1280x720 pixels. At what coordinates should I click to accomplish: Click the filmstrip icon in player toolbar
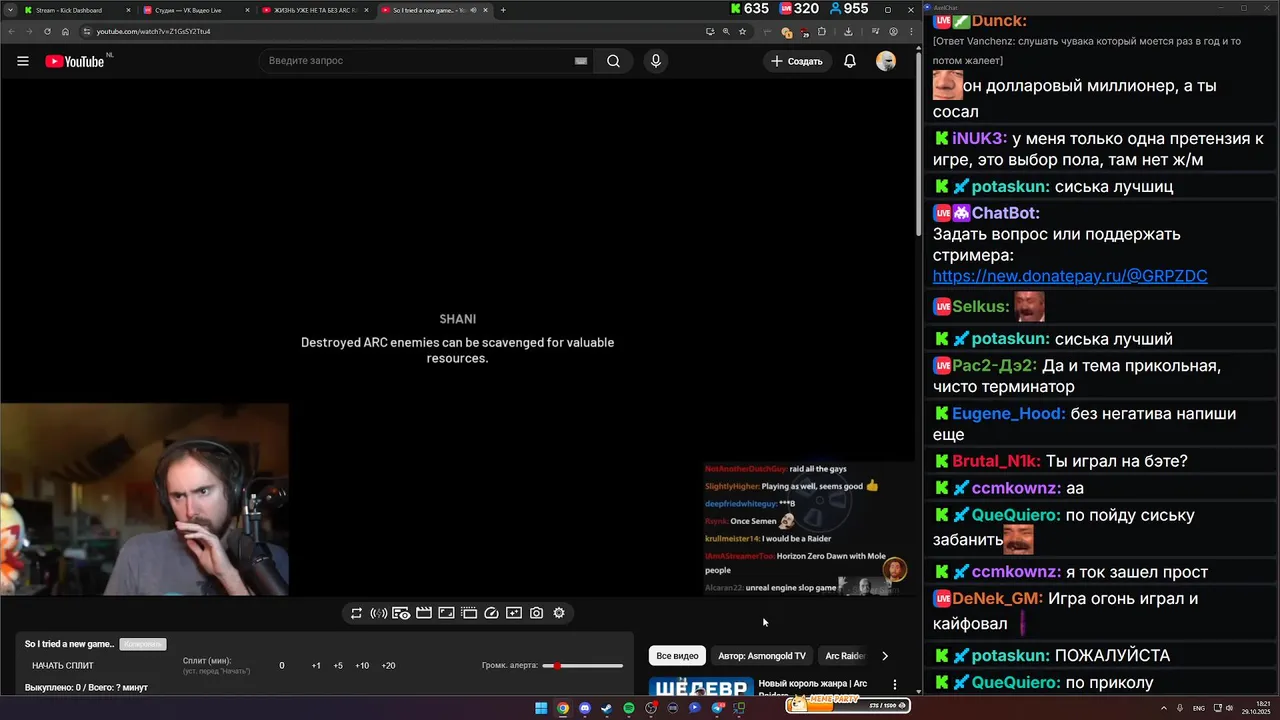click(x=469, y=613)
